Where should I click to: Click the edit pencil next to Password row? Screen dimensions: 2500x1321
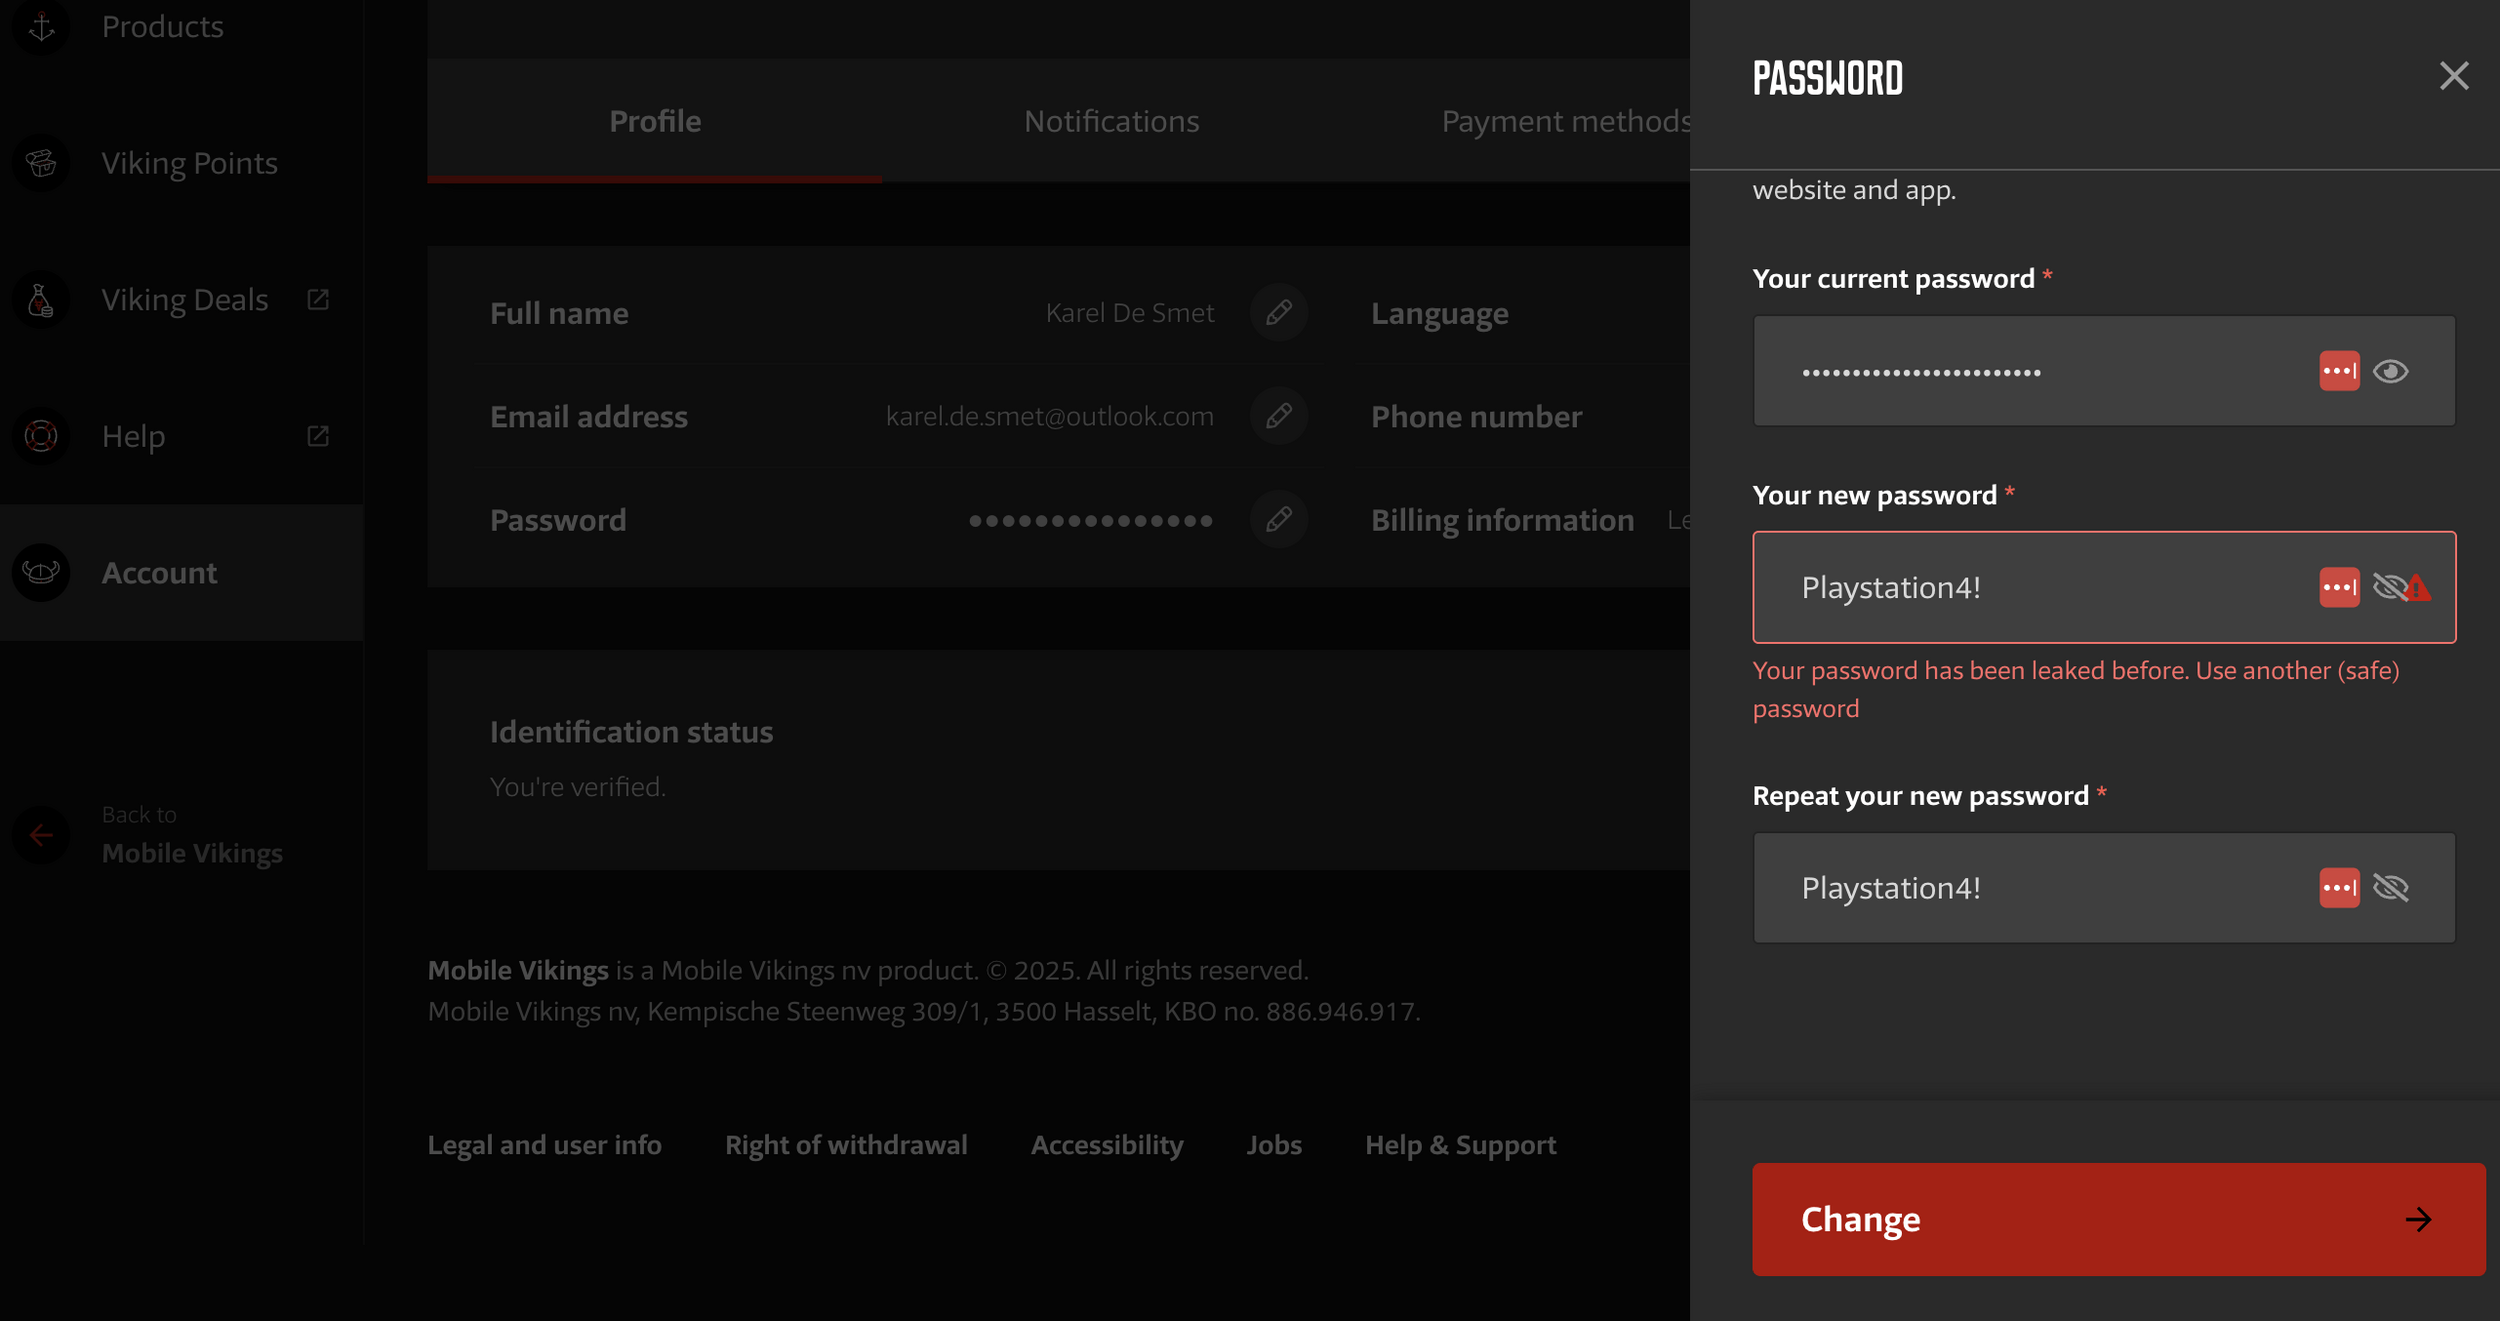(1278, 520)
